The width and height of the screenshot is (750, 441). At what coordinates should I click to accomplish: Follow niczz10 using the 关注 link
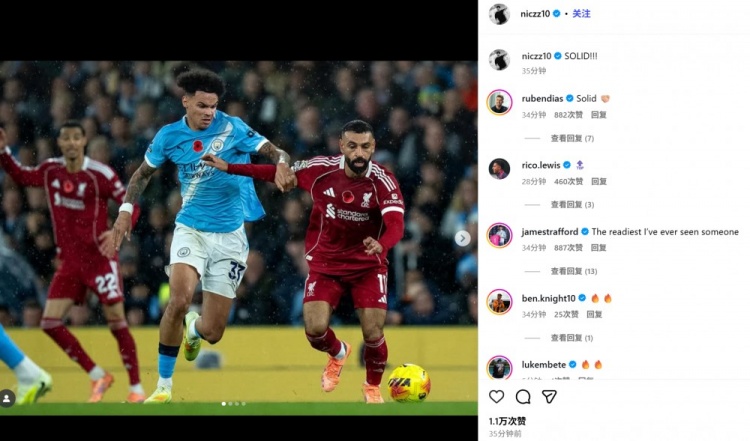[x=581, y=14]
